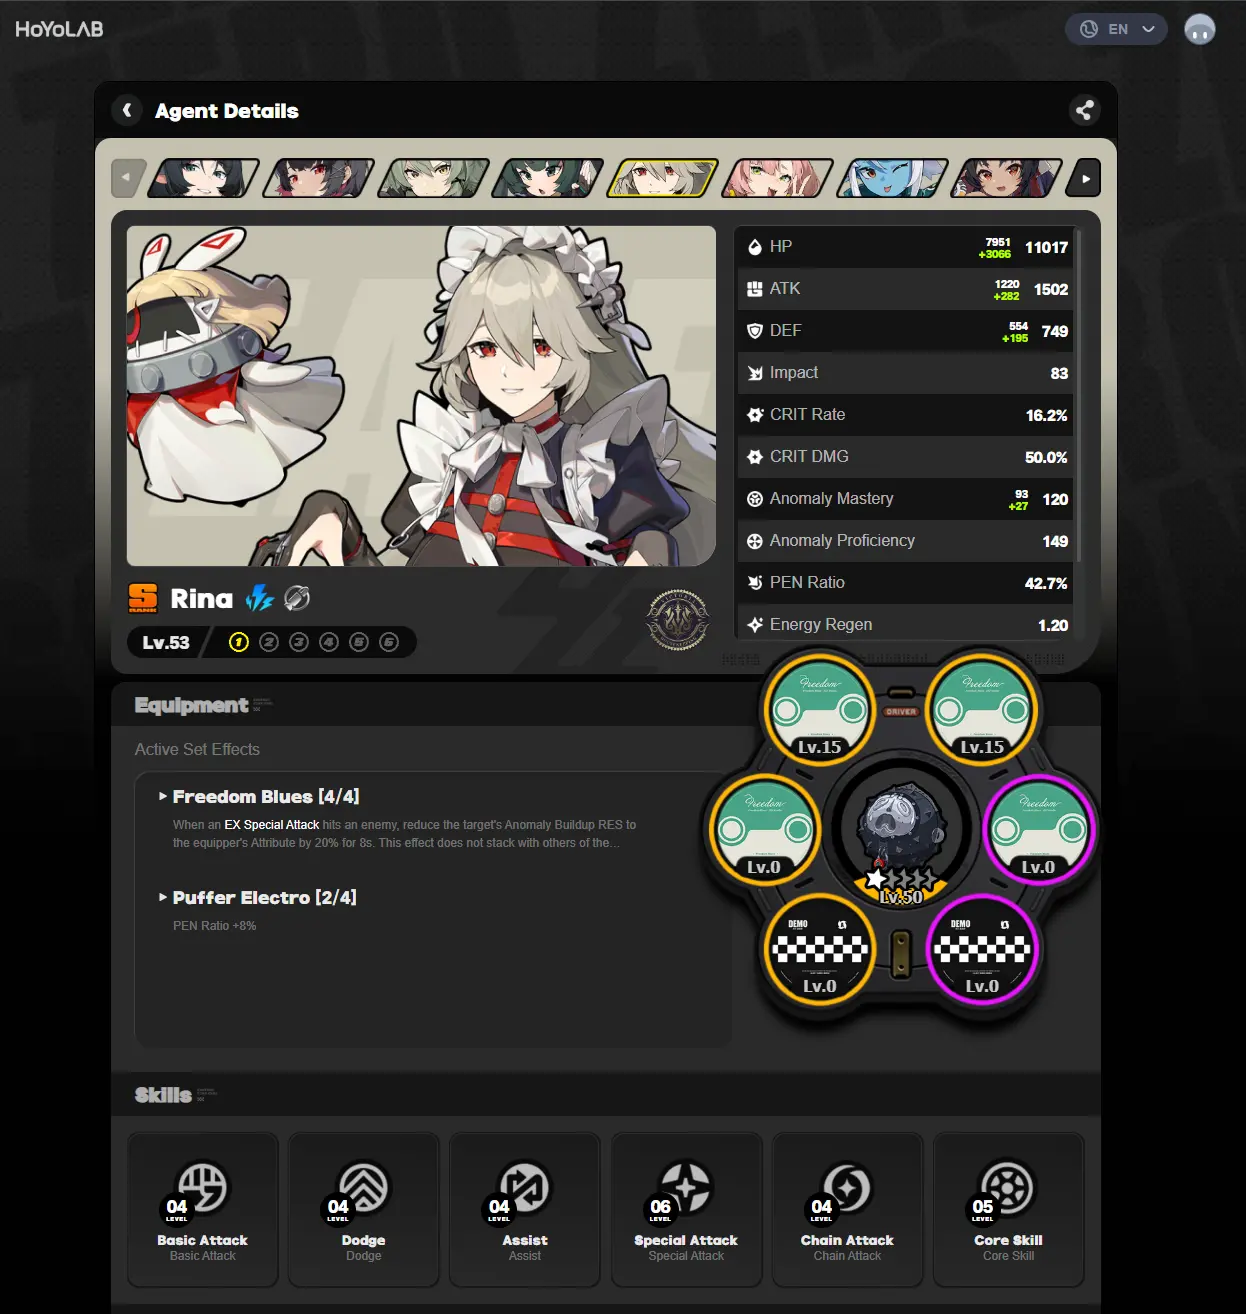Open Chain Attack skill level 04

[847, 1209]
